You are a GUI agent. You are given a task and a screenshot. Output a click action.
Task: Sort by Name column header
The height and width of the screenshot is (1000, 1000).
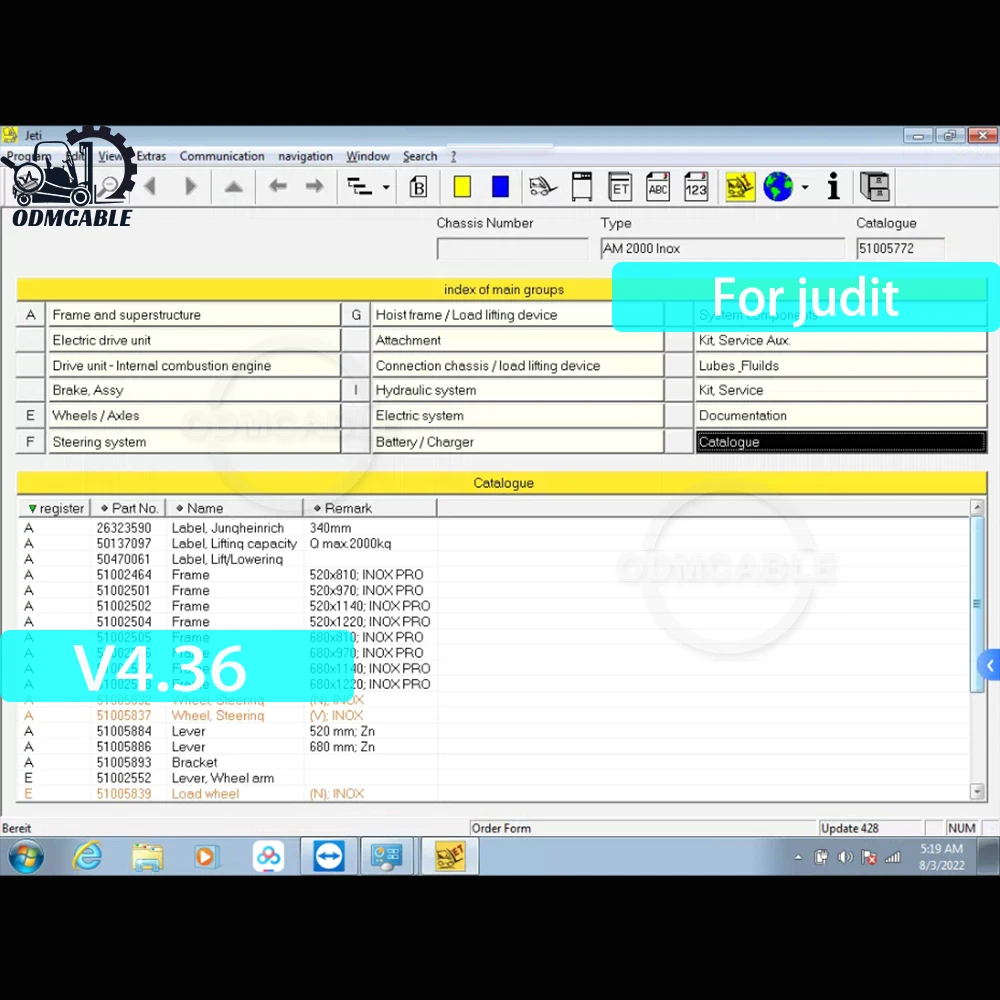[x=235, y=508]
